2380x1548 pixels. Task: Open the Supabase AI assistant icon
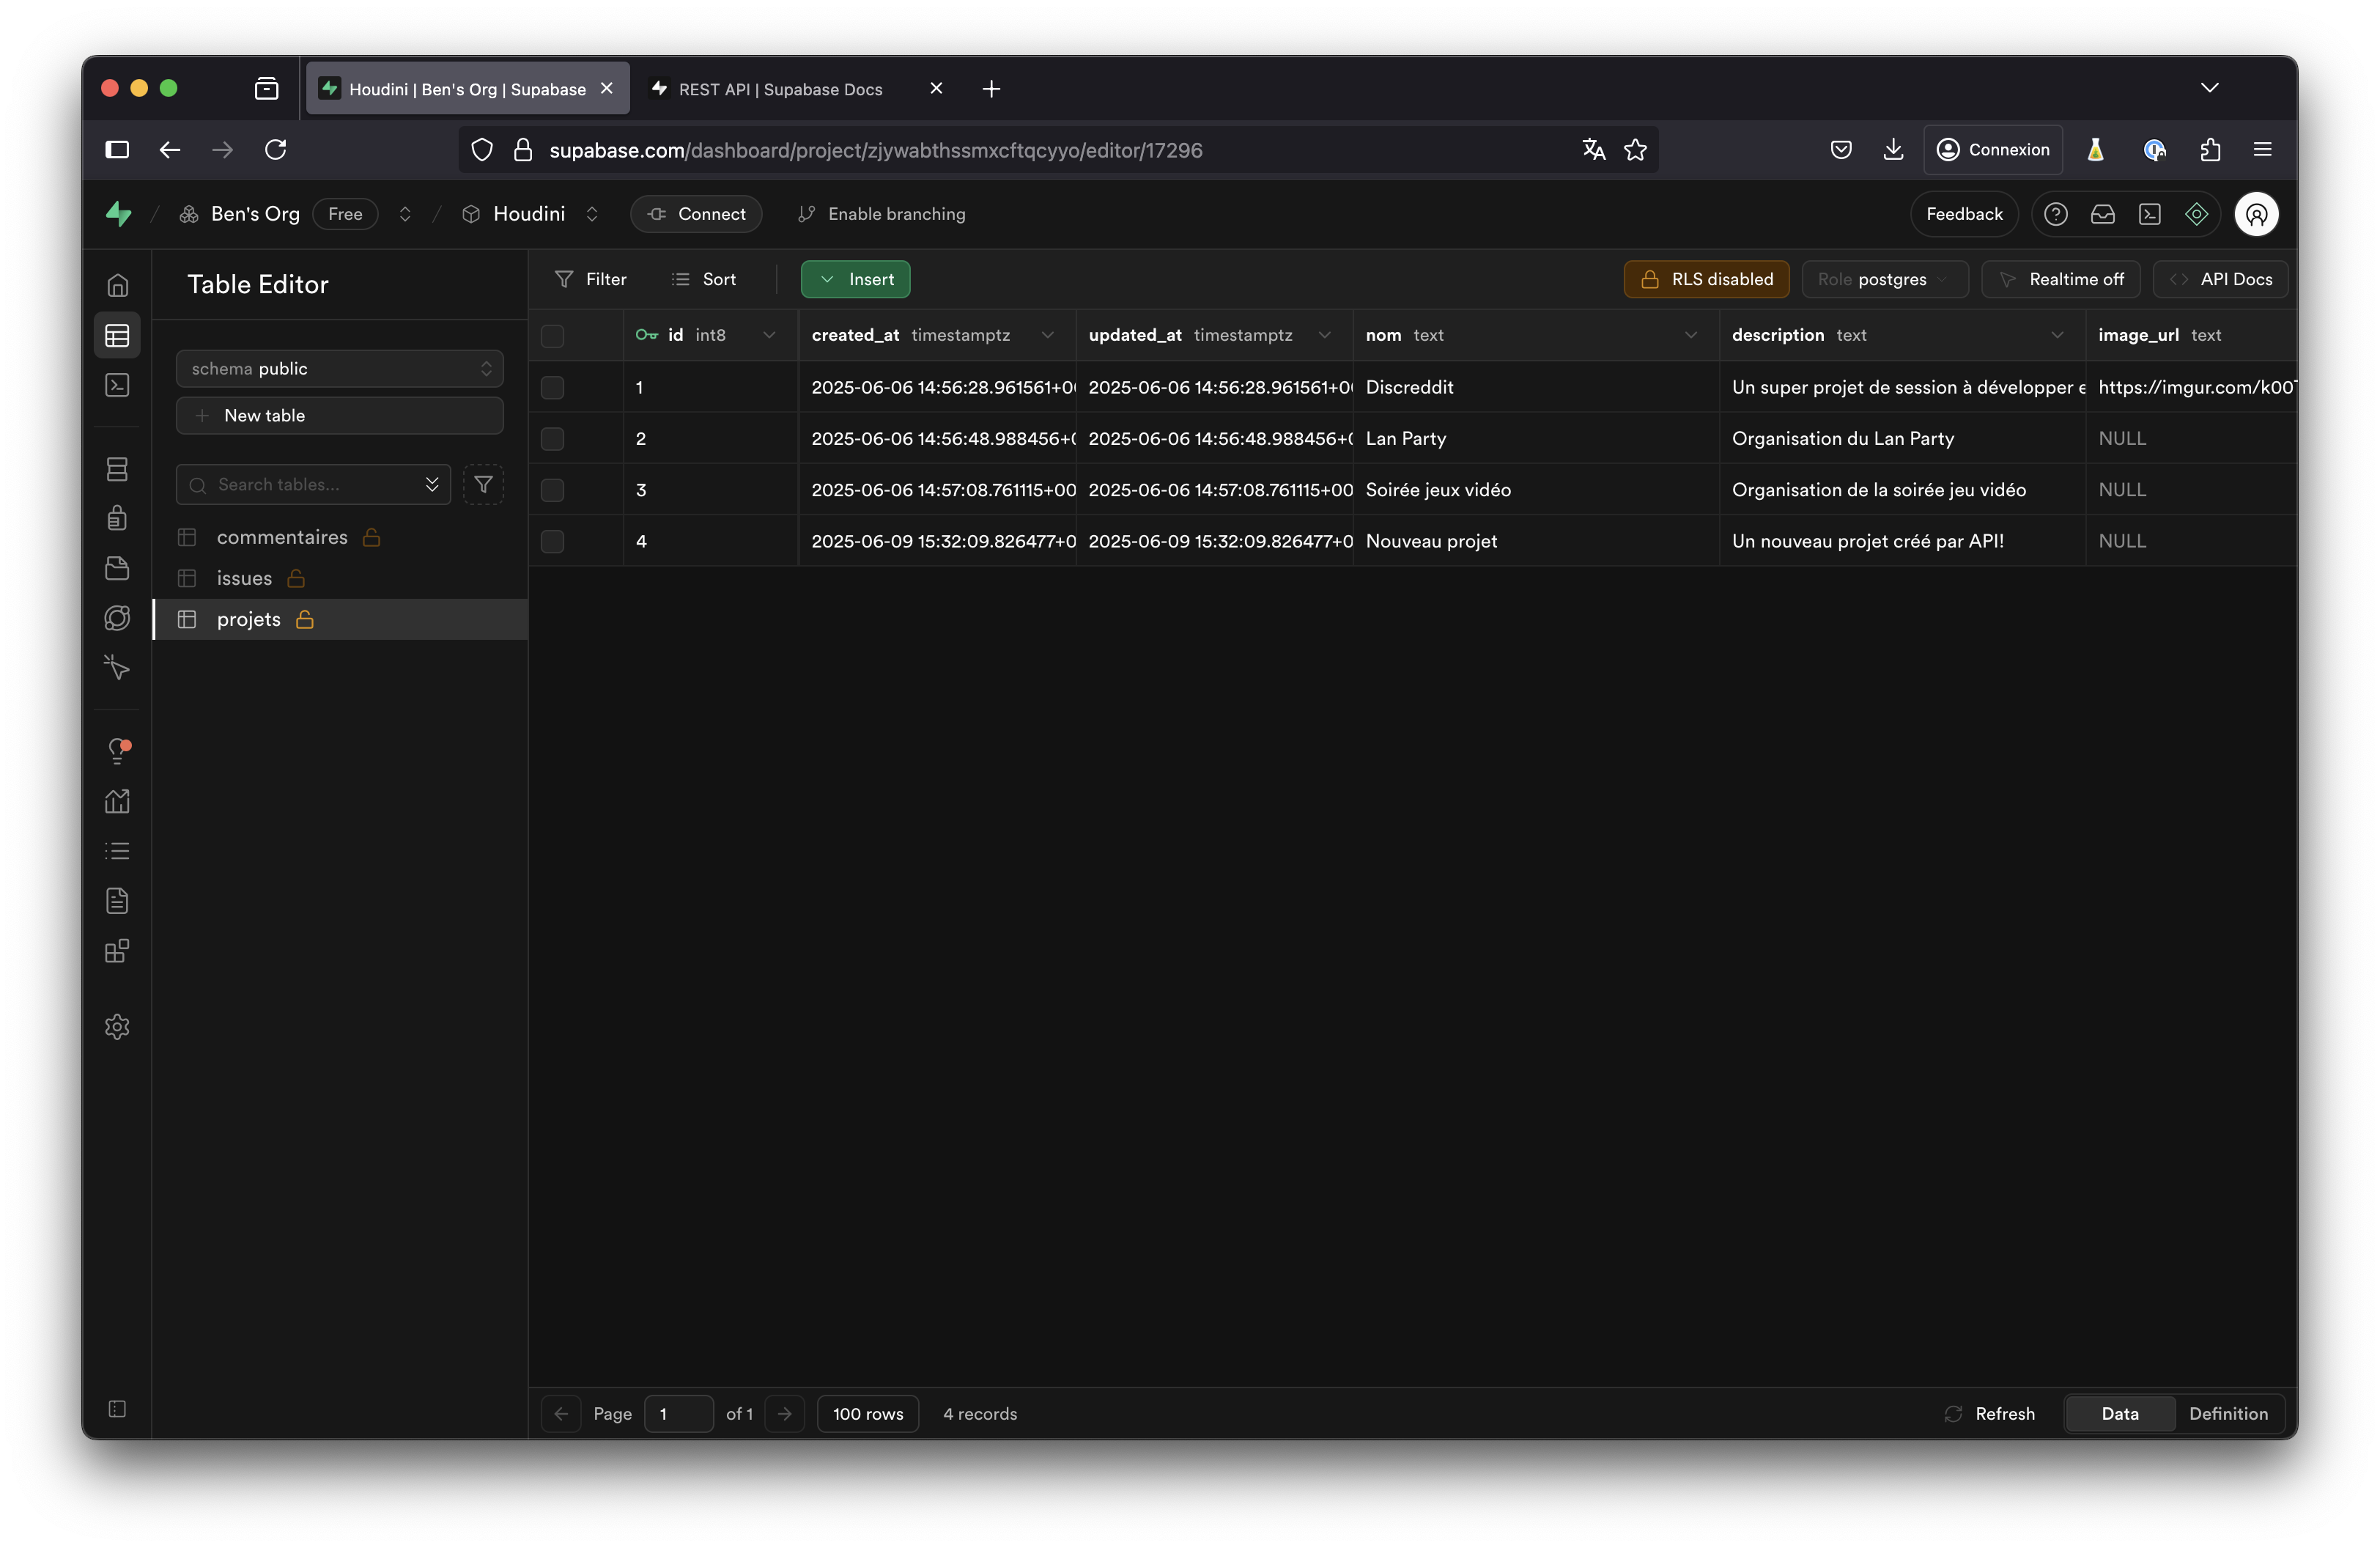(x=2197, y=214)
